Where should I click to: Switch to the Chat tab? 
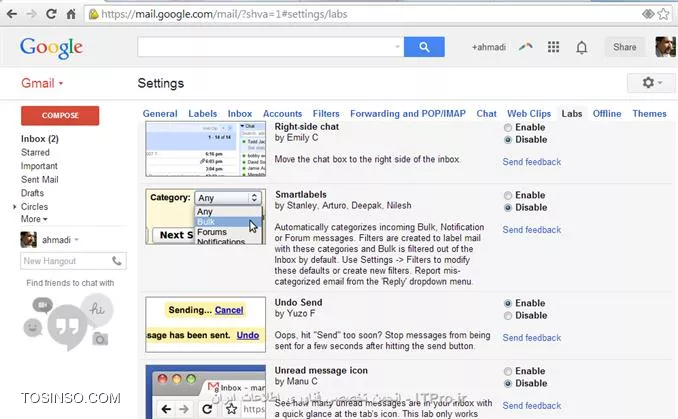486,114
